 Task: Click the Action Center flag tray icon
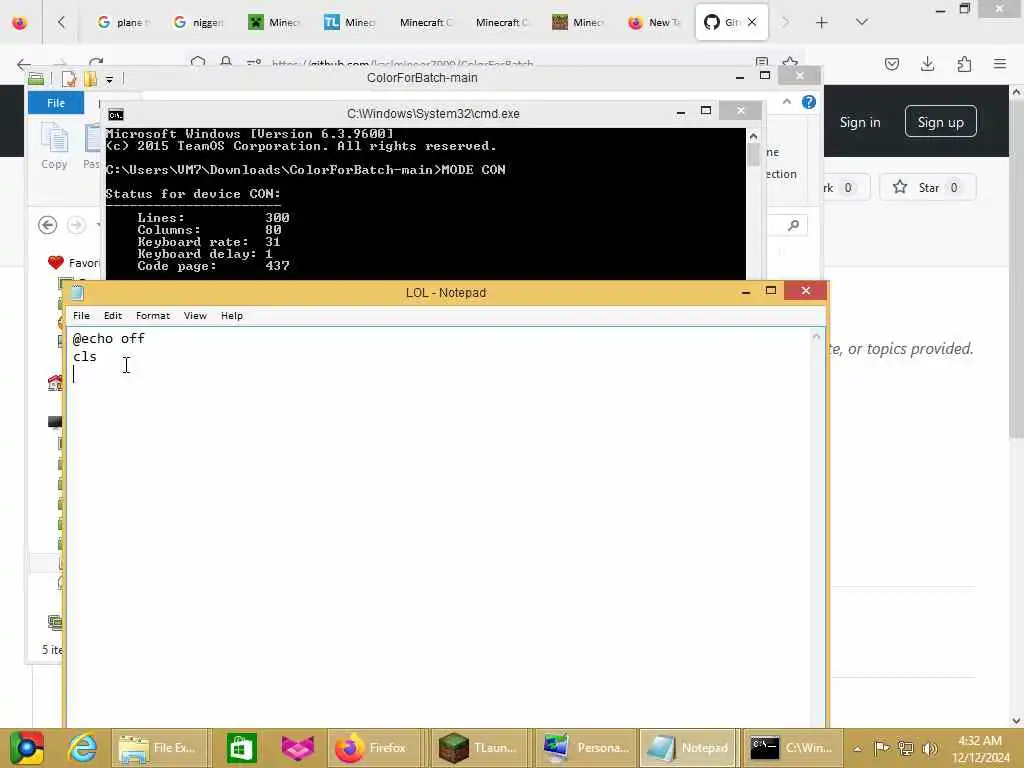881,748
